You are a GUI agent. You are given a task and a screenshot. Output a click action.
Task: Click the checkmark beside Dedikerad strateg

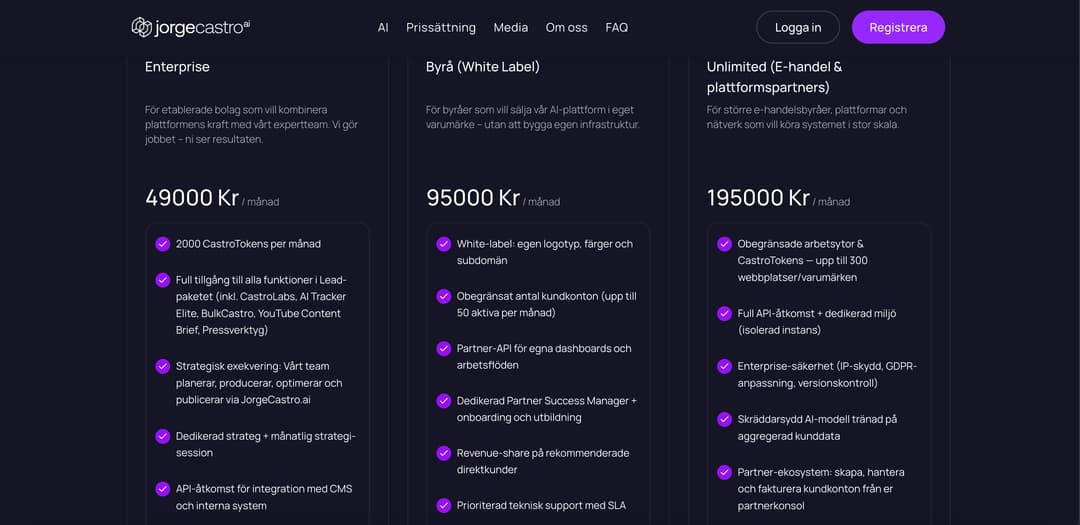[x=163, y=436]
